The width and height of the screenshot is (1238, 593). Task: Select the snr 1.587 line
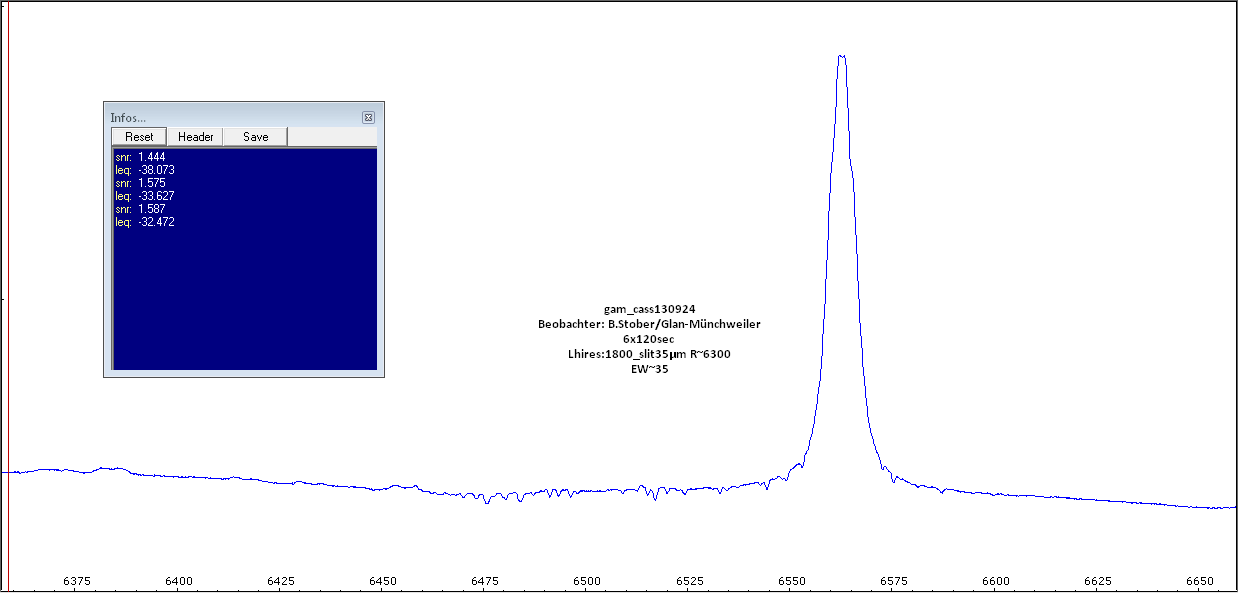138,209
